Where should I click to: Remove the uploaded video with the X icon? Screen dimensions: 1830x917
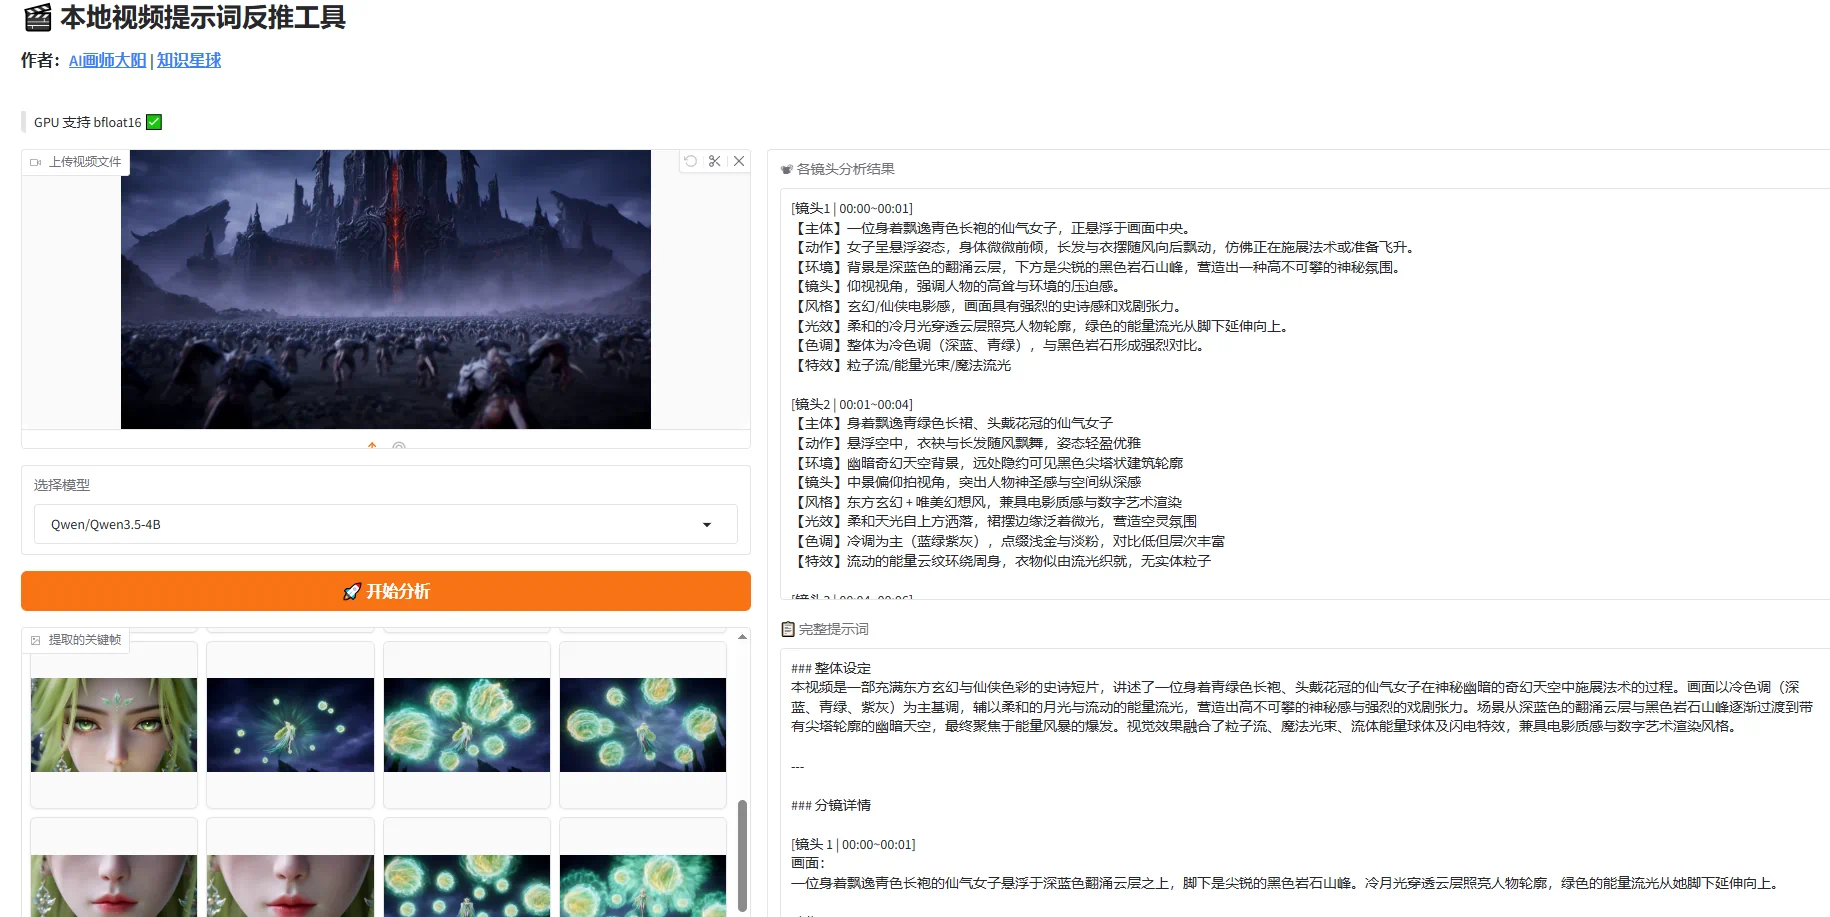739,161
